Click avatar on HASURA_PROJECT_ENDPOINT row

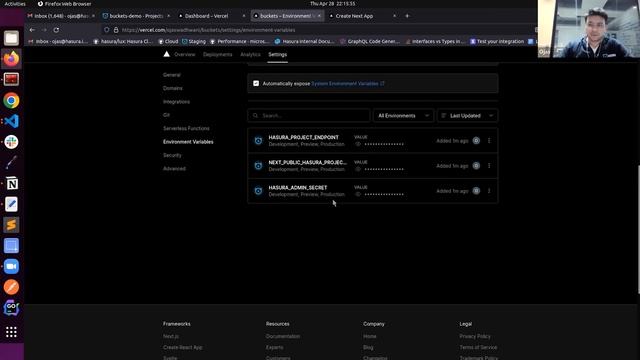476,140
